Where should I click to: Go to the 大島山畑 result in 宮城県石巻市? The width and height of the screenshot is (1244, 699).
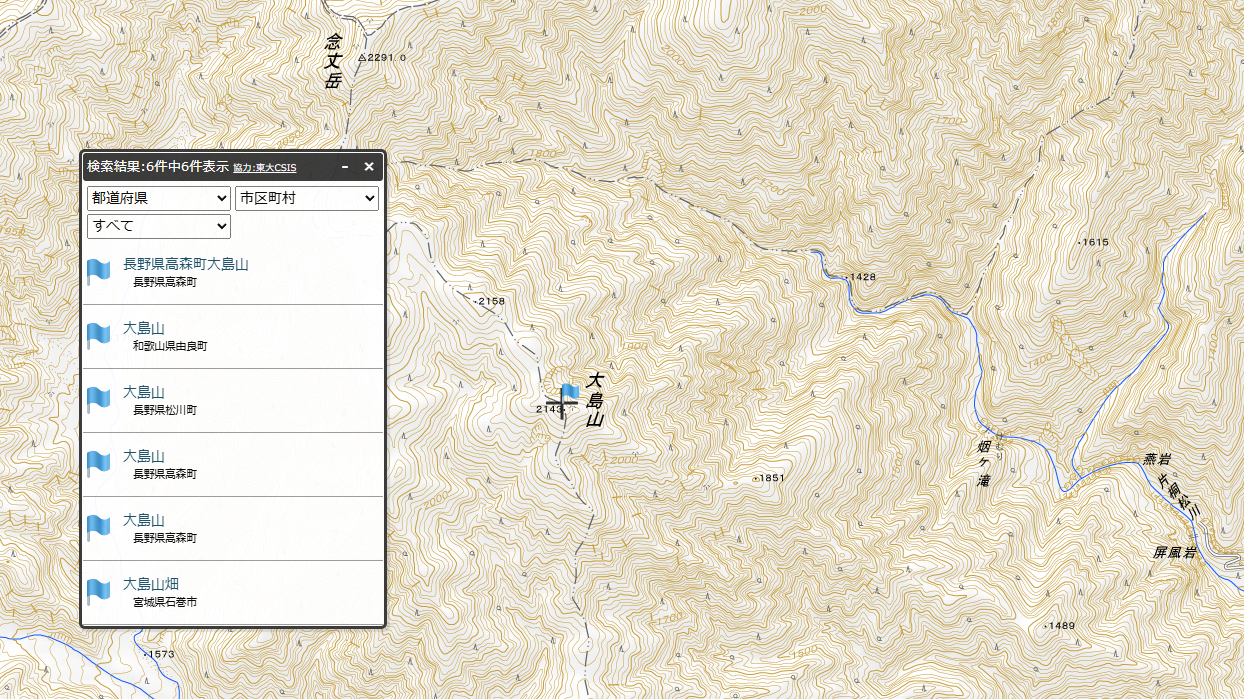[150, 584]
